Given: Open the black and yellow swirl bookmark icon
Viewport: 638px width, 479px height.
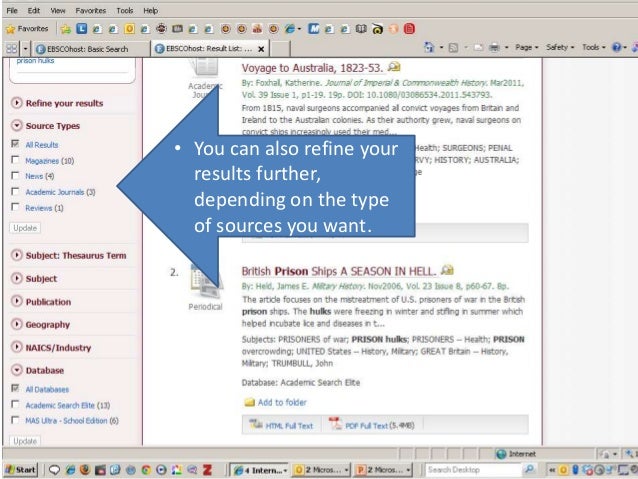Looking at the screenshot, I should click(x=378, y=29).
